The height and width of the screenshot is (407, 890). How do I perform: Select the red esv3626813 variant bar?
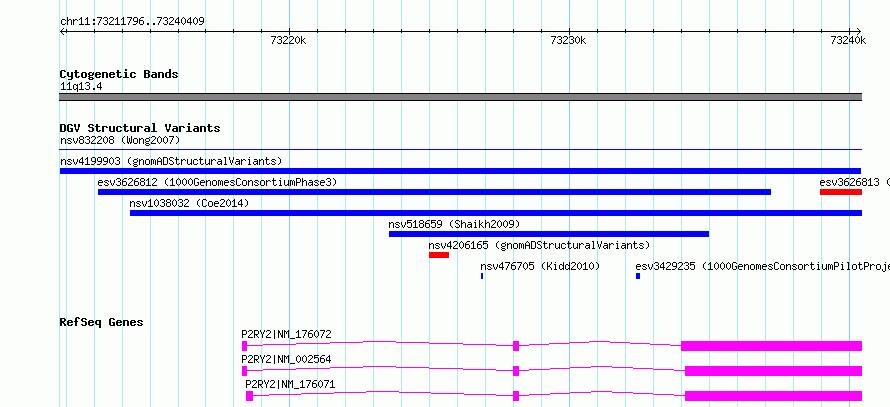coord(841,192)
